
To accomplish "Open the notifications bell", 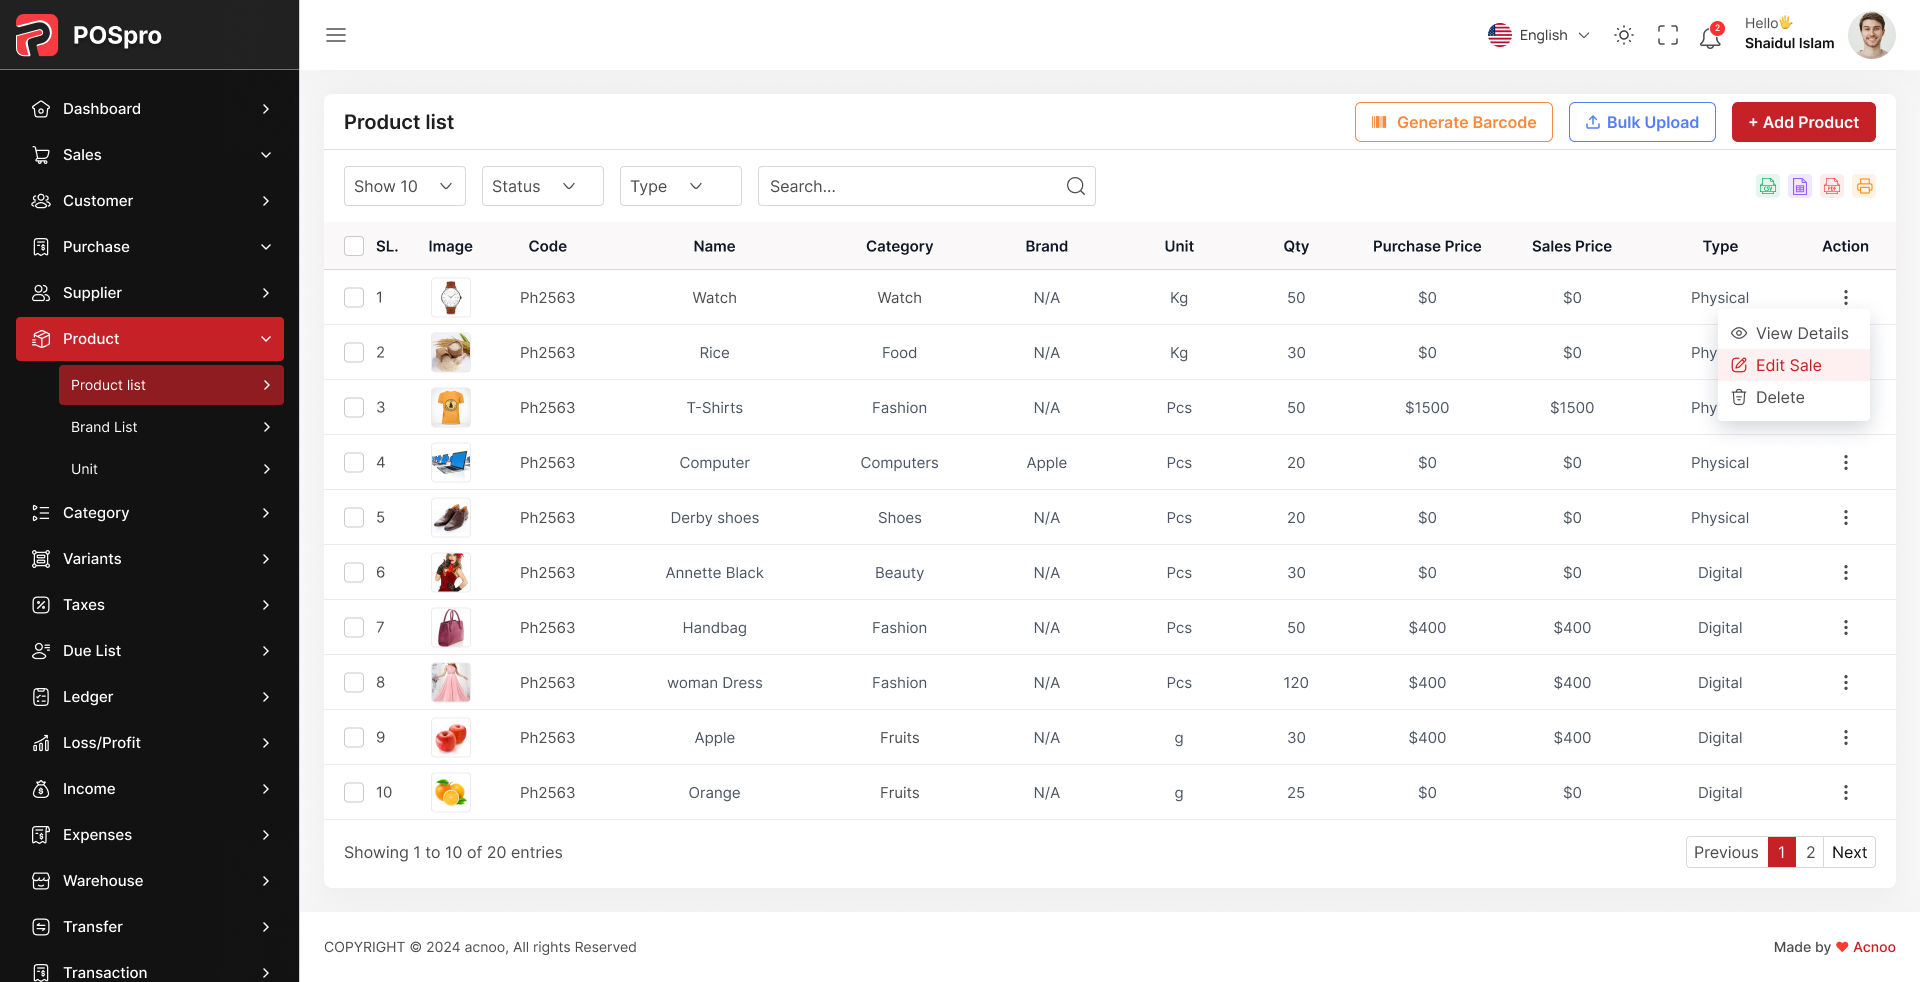I will (1710, 36).
